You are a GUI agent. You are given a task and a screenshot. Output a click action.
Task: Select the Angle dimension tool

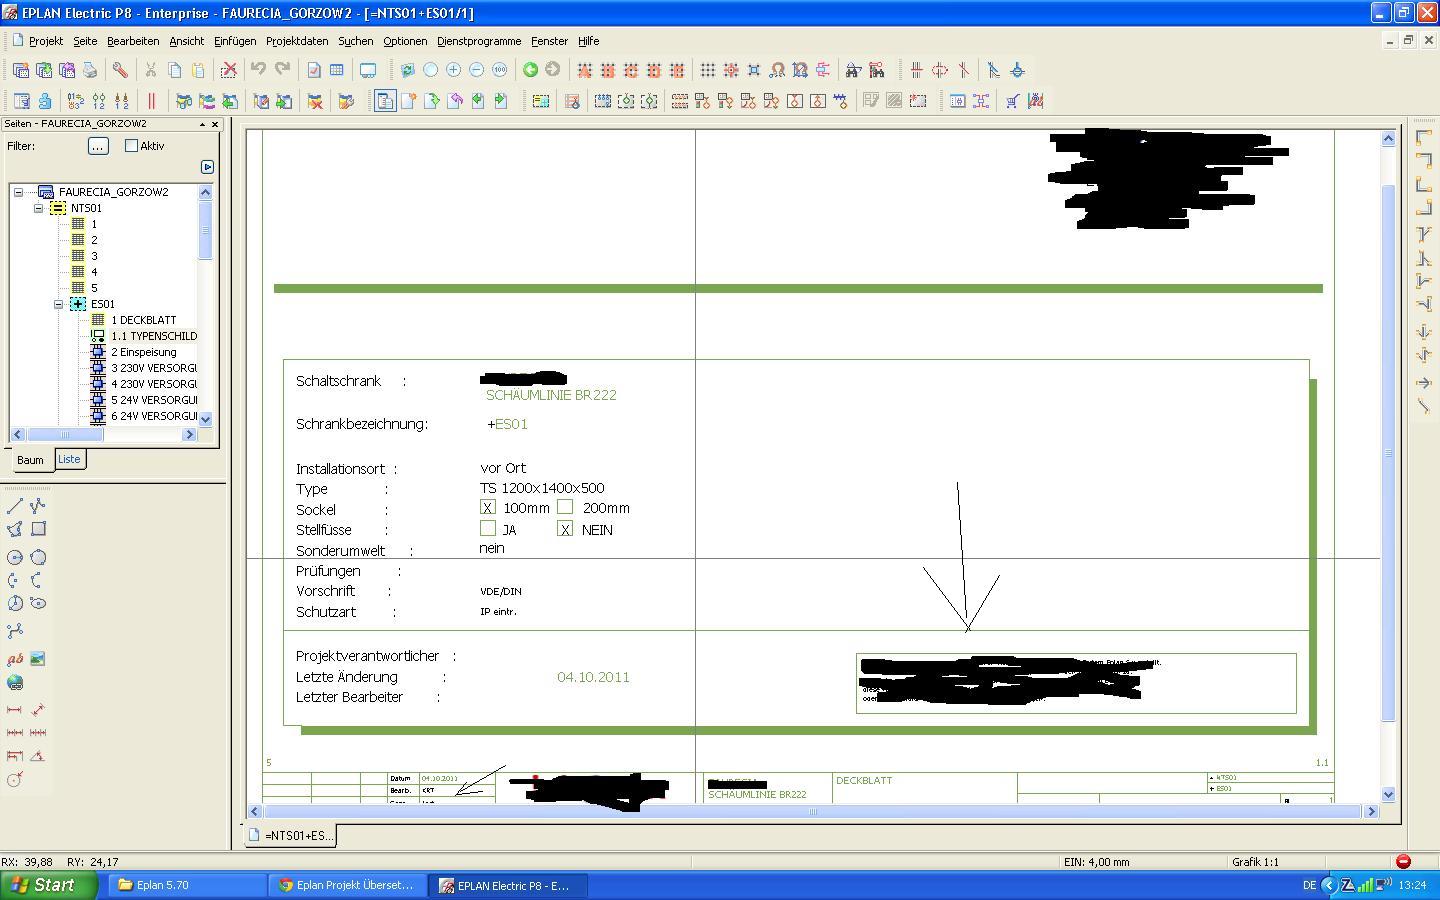(38, 756)
